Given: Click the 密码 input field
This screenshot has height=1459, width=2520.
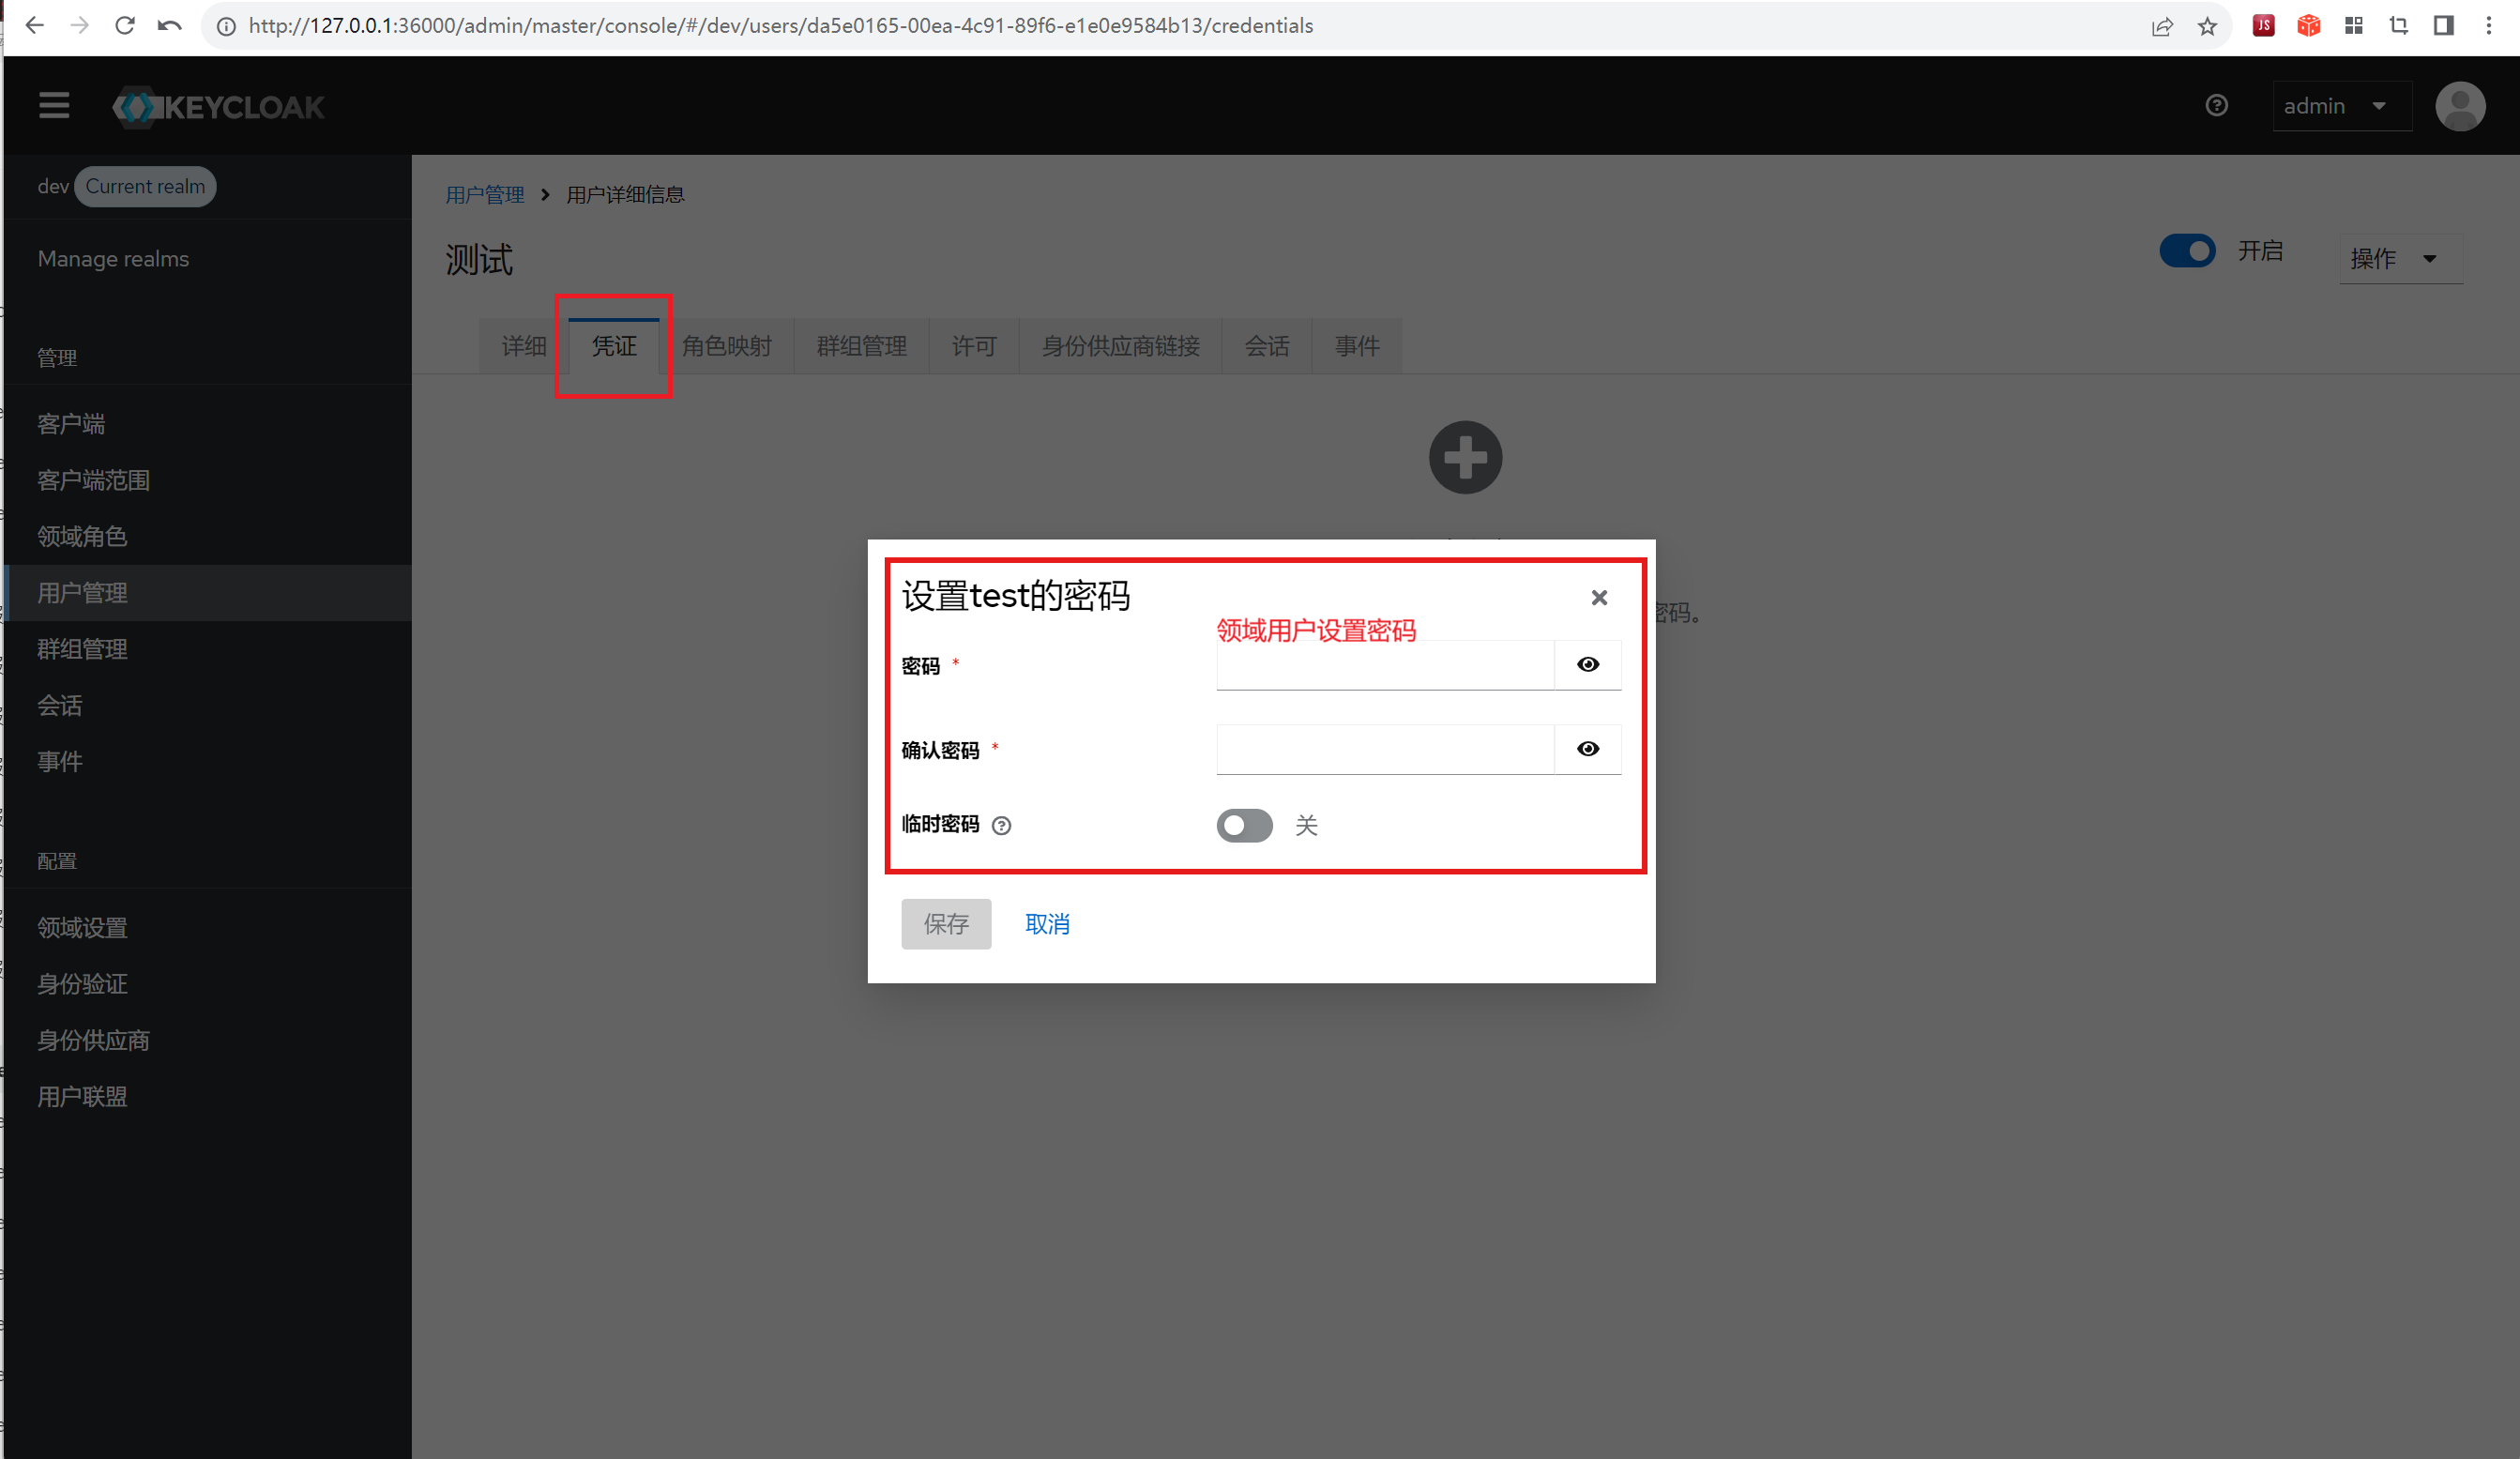Looking at the screenshot, I should [1384, 666].
